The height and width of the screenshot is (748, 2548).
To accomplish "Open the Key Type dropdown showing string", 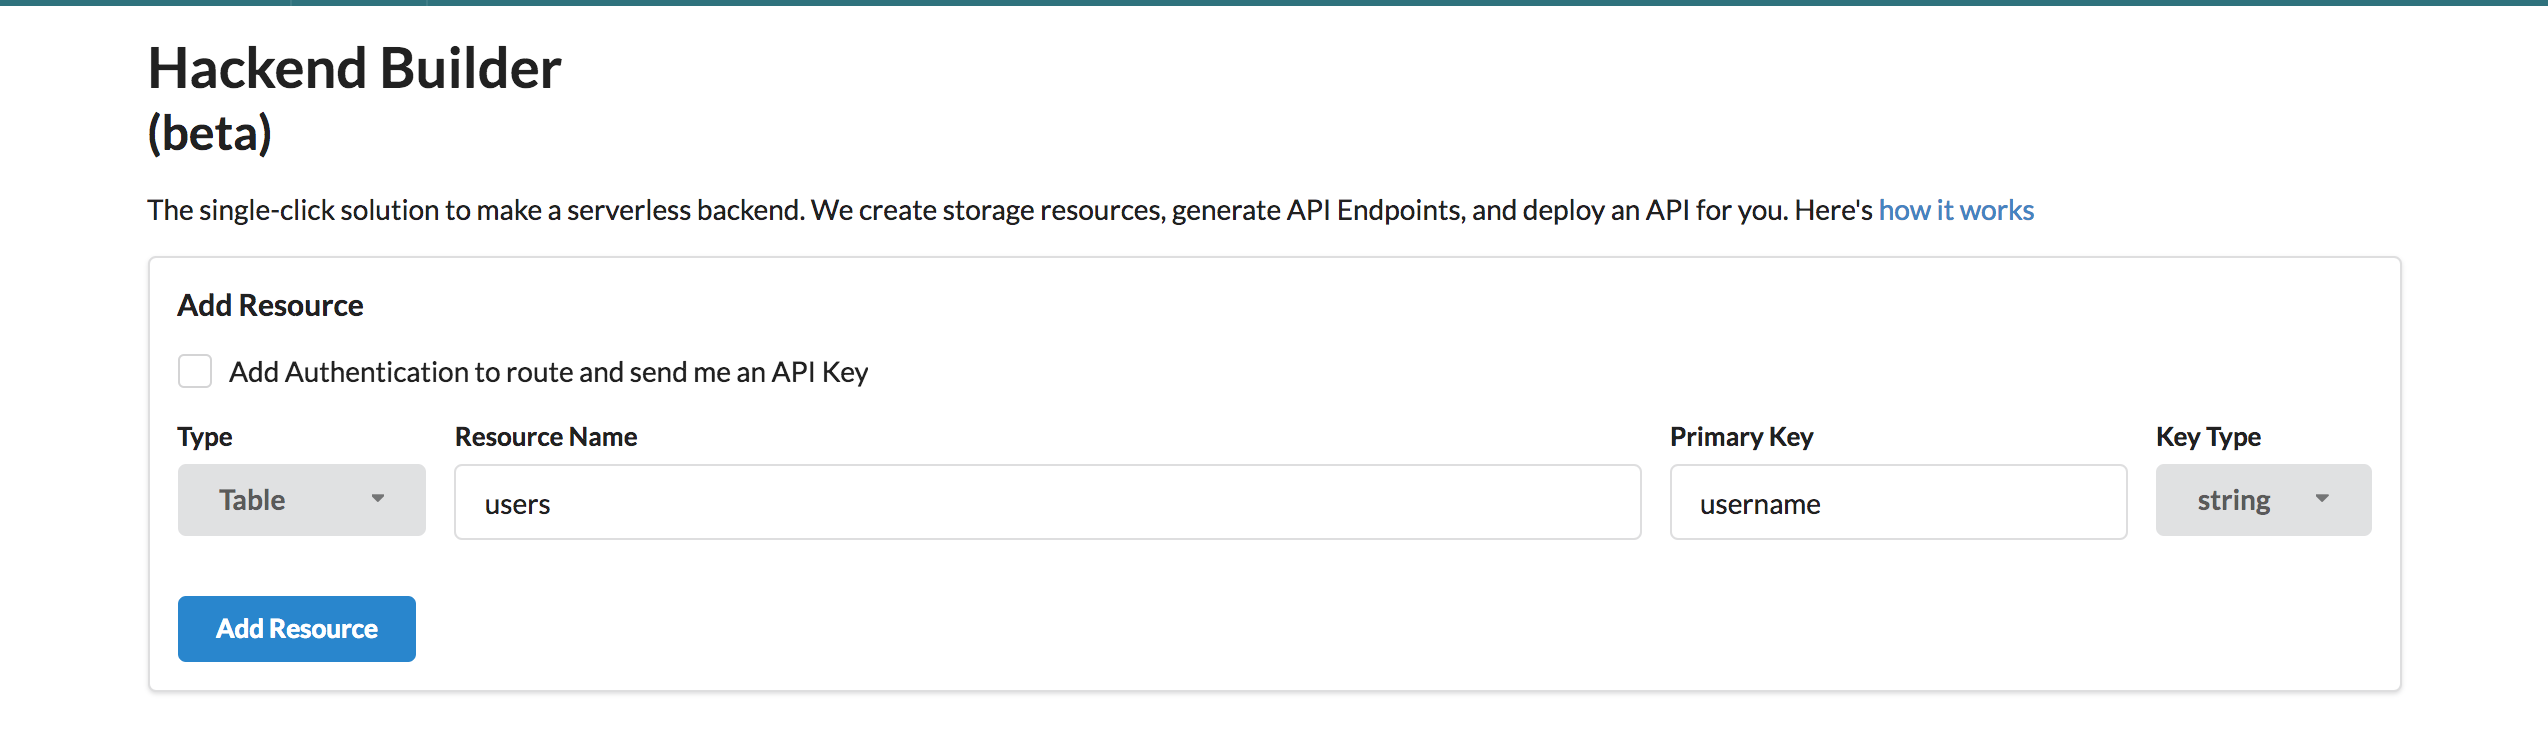I will click(2263, 500).
